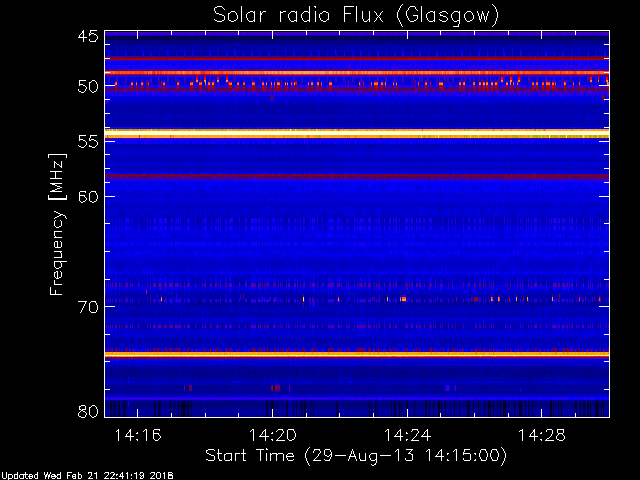Click the y-axis tick label 45

coord(88,36)
